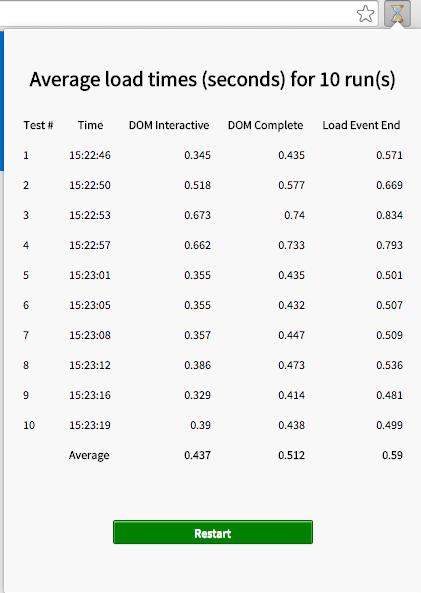Select the Test # column header

[x=38, y=125]
